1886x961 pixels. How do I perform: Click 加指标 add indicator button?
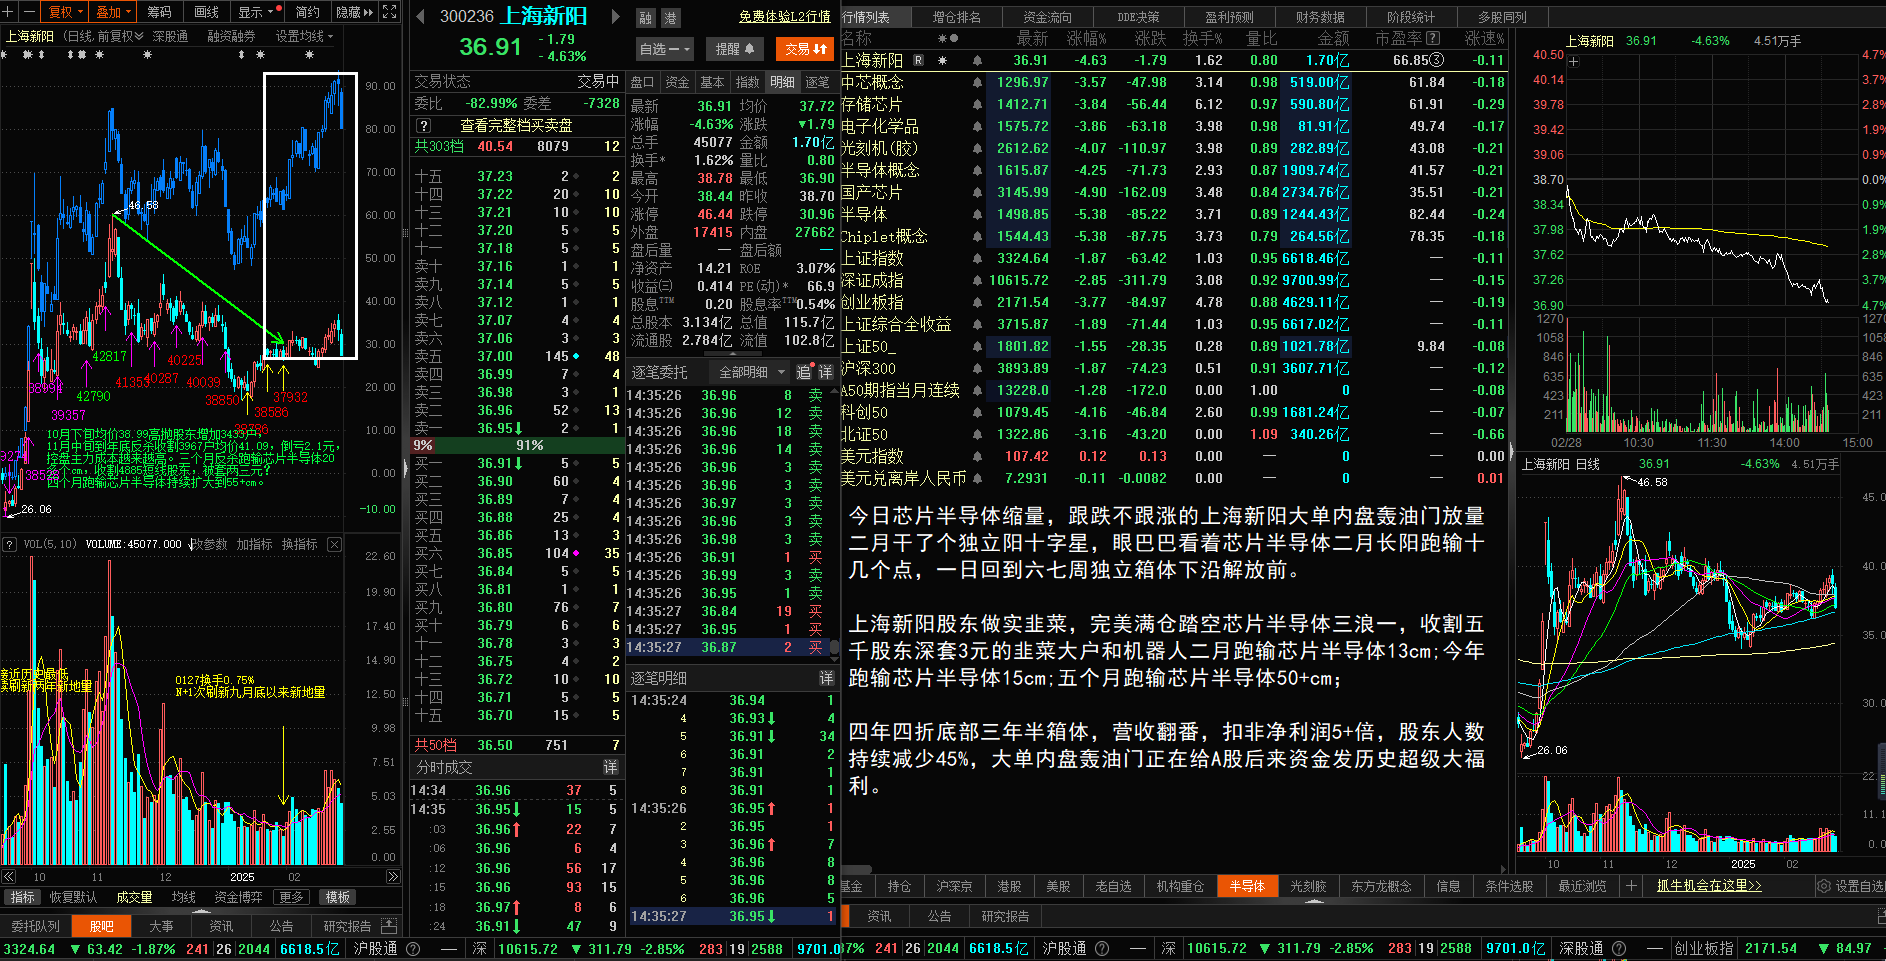point(254,544)
